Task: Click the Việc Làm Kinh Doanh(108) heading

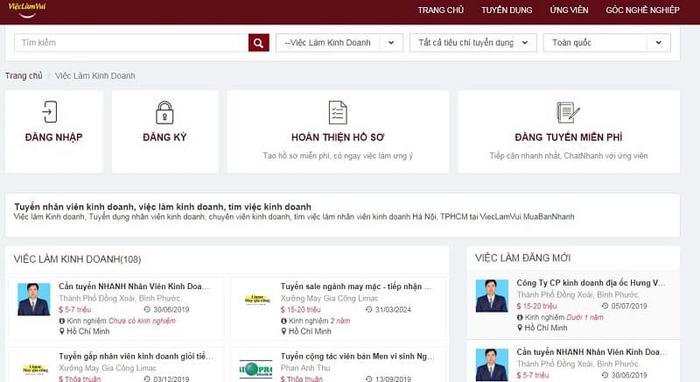Action: 77,259
